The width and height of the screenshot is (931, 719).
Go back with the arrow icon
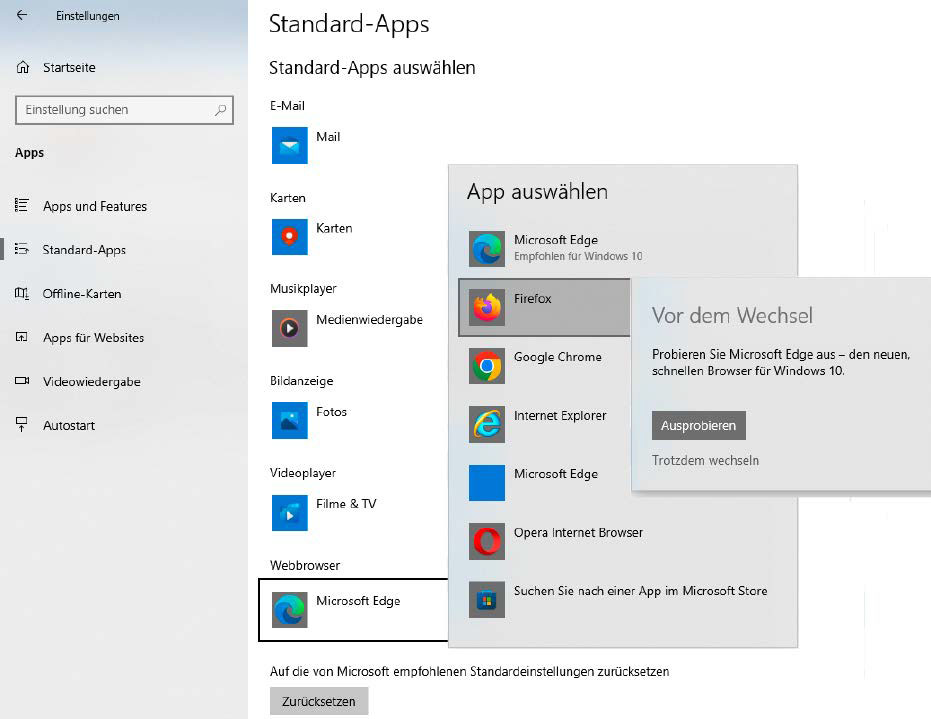22,15
